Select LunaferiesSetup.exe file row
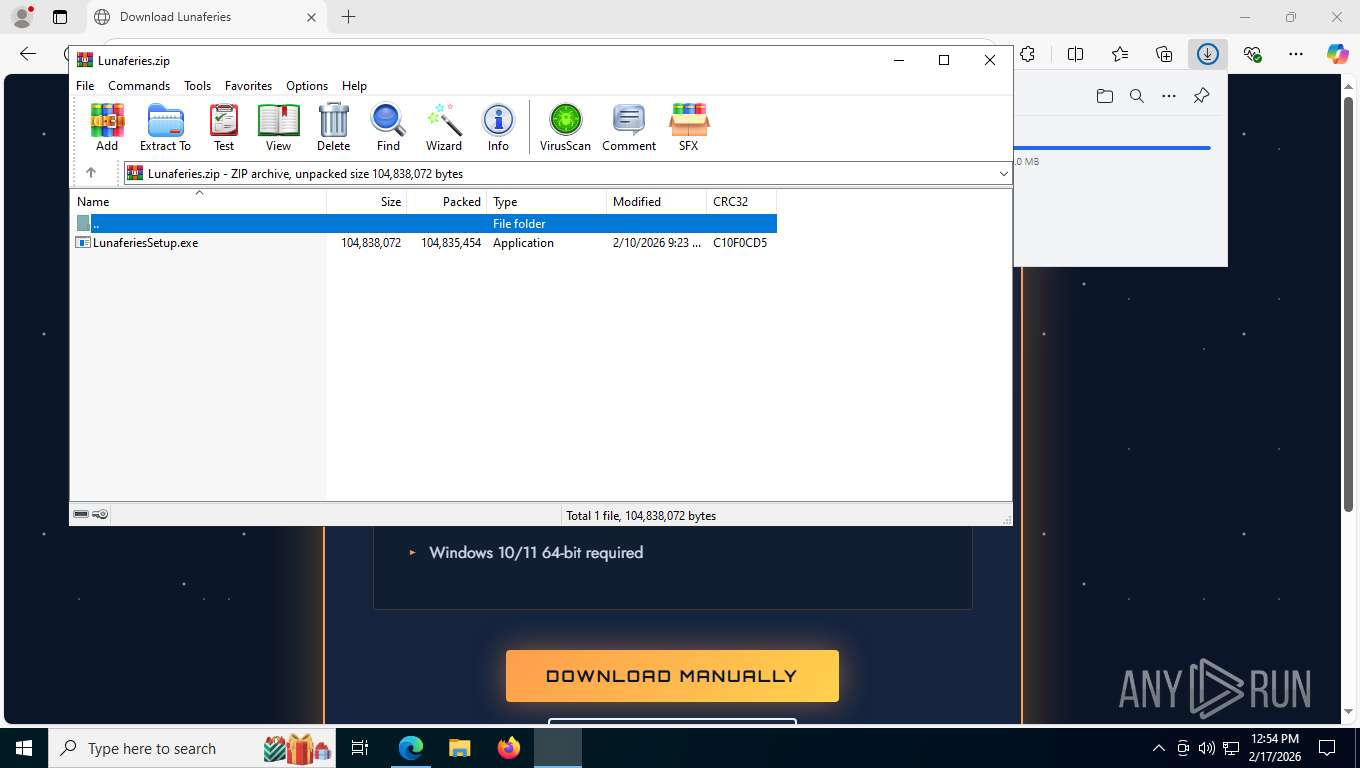The width and height of the screenshot is (1360, 768). [425, 243]
